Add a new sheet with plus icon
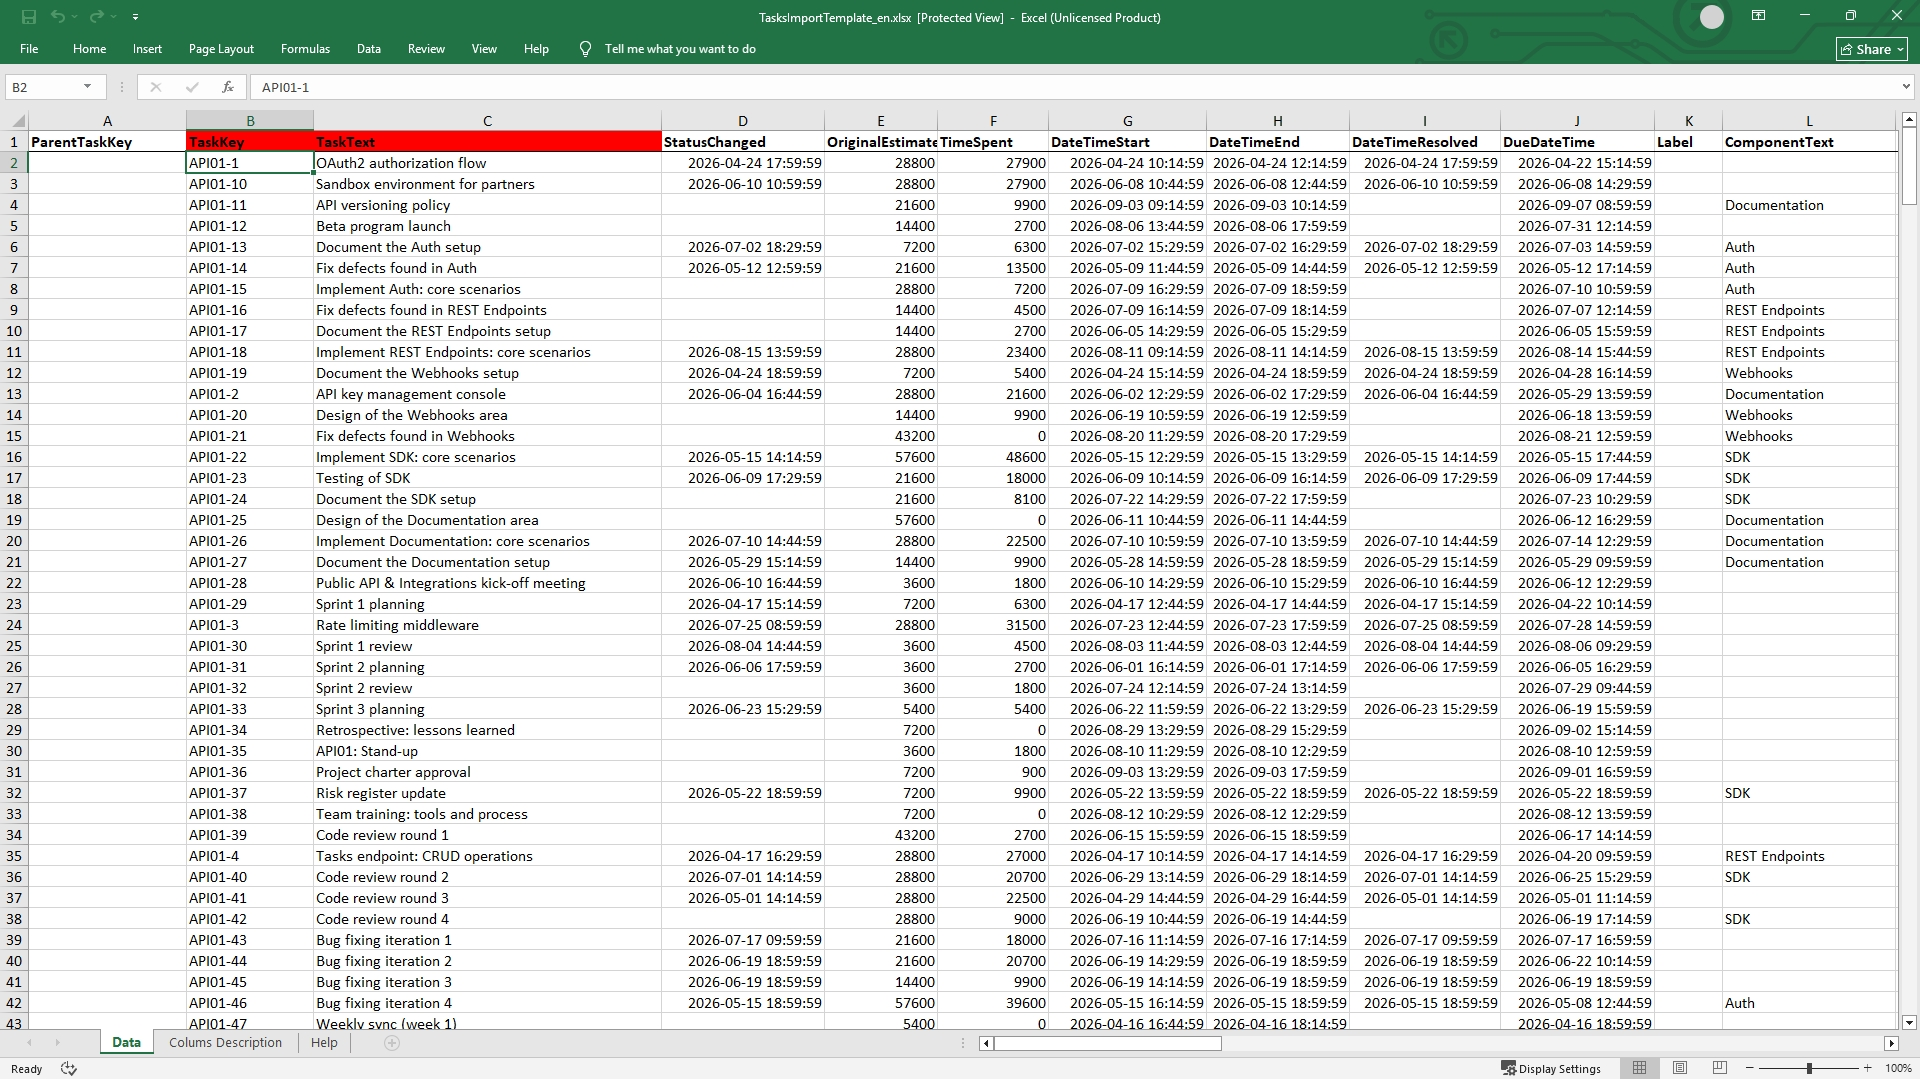The width and height of the screenshot is (1920, 1080). [x=392, y=1043]
